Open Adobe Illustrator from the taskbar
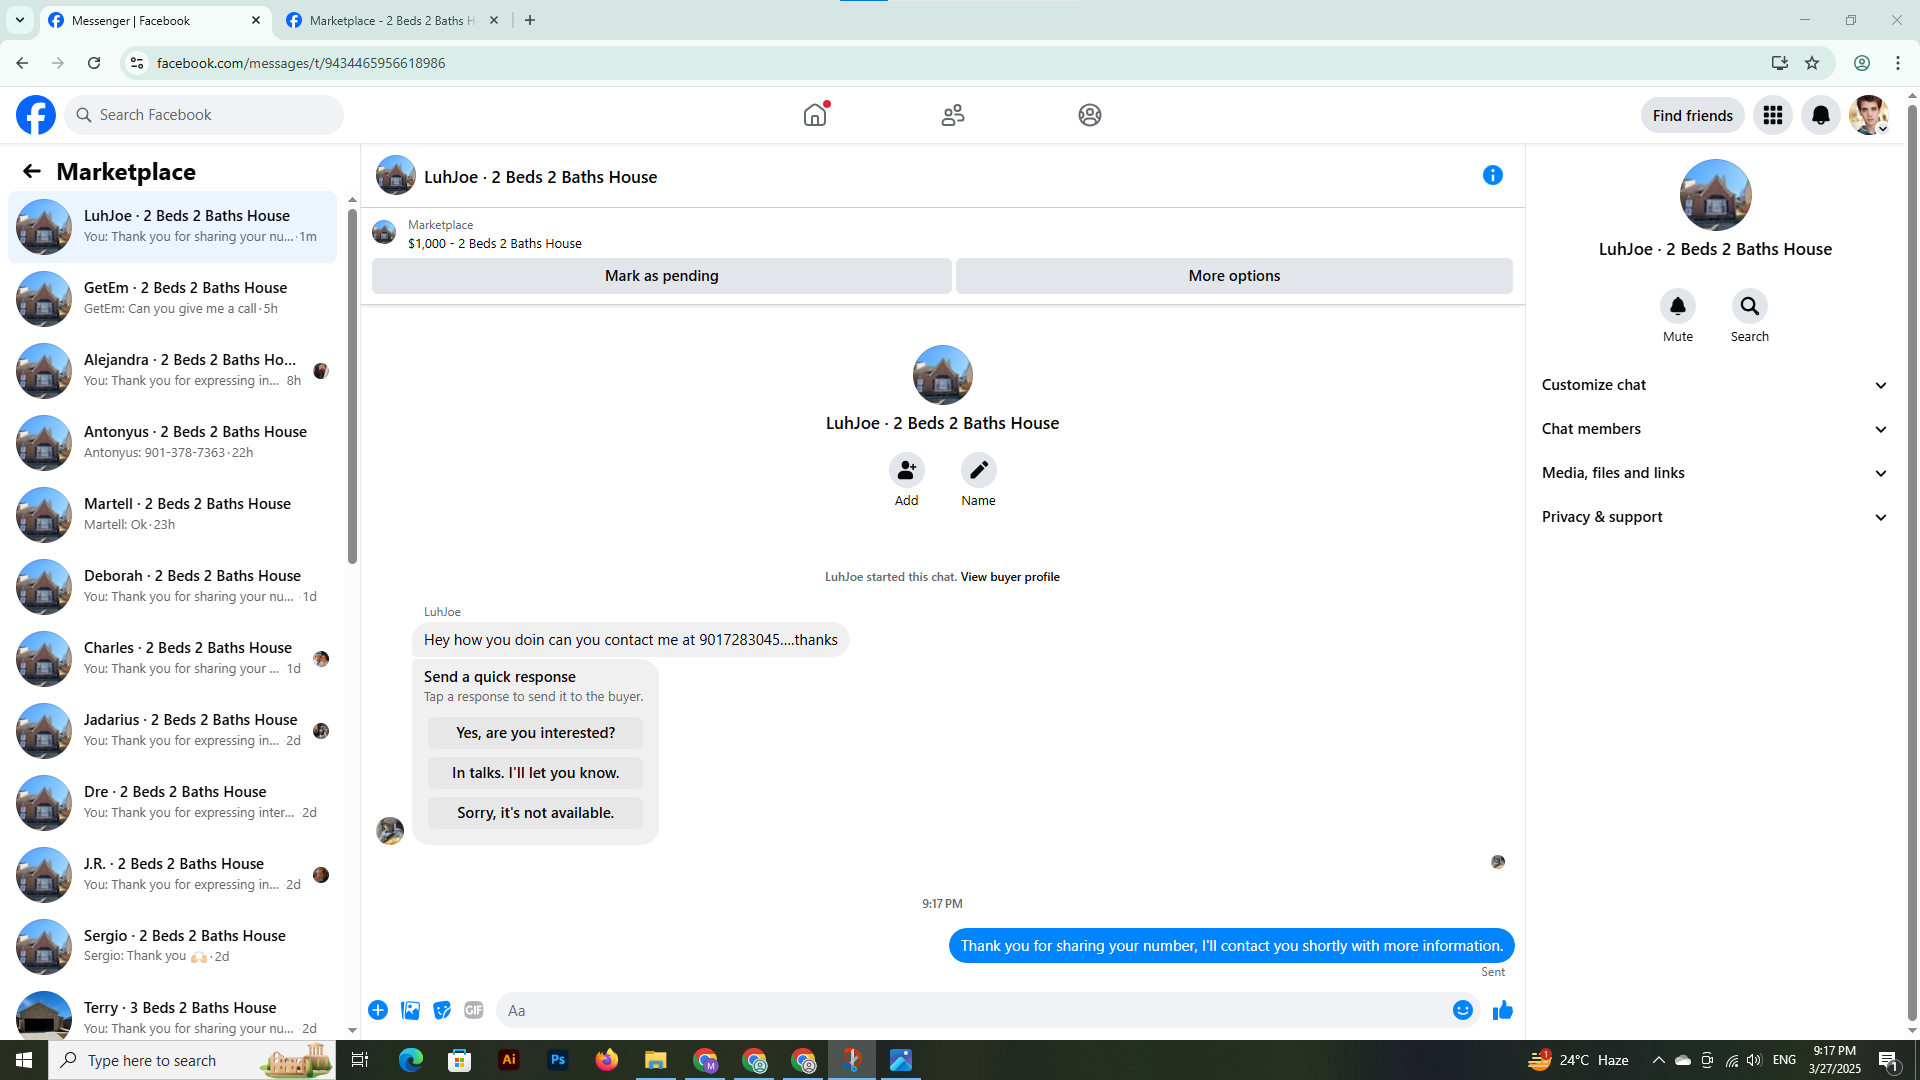The width and height of the screenshot is (1920, 1080). pos(509,1060)
